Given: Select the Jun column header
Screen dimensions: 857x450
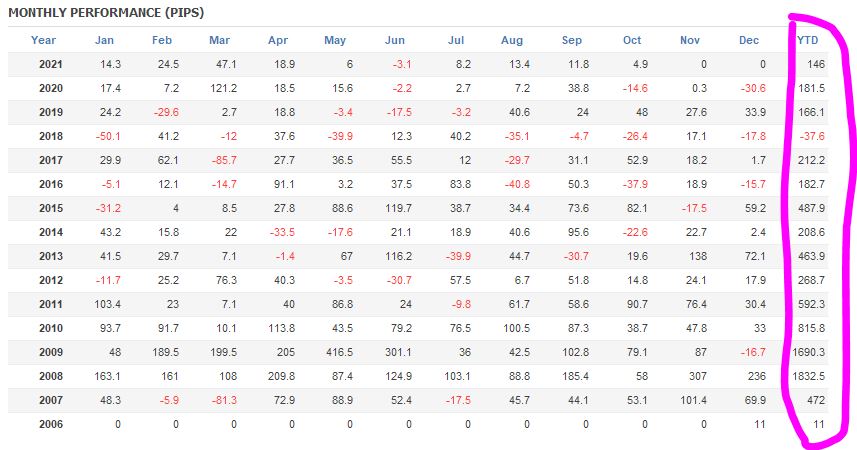Looking at the screenshot, I should click(x=395, y=40).
